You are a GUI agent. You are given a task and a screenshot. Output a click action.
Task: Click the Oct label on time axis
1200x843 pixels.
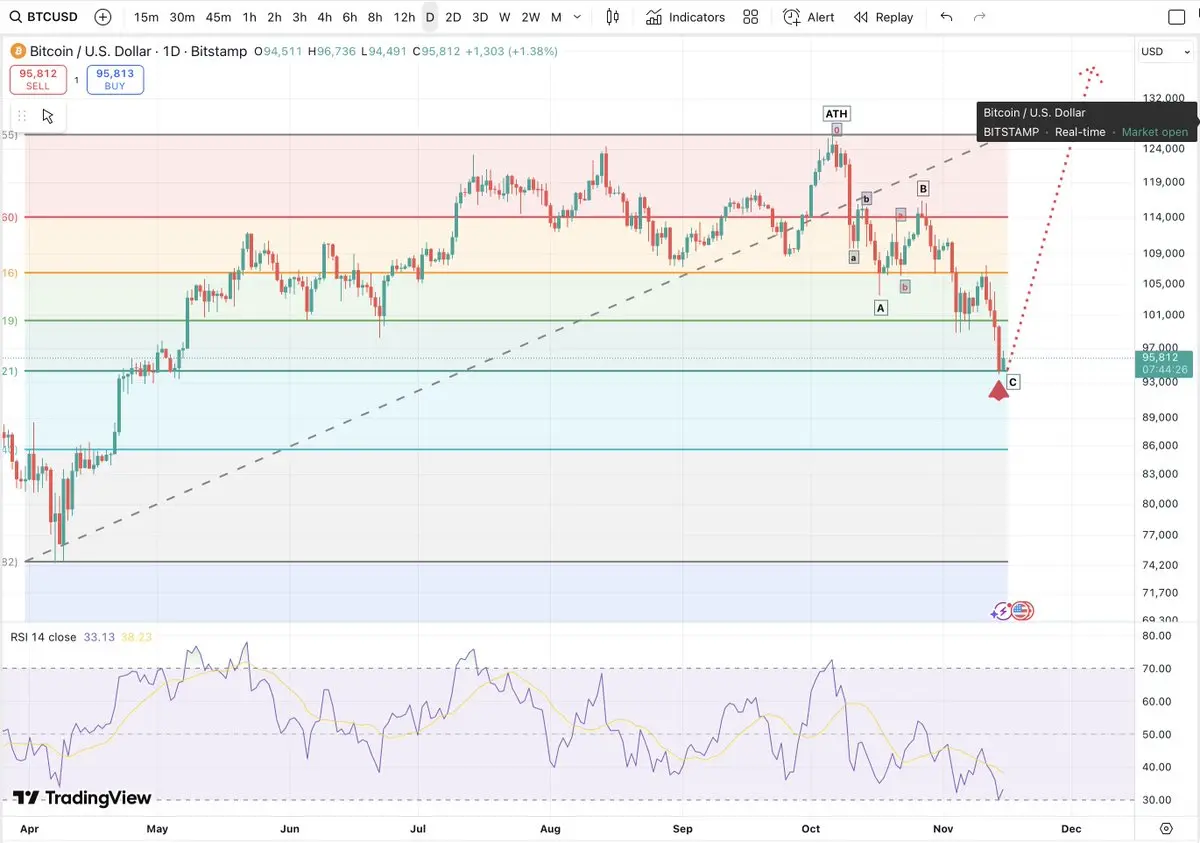tap(811, 829)
